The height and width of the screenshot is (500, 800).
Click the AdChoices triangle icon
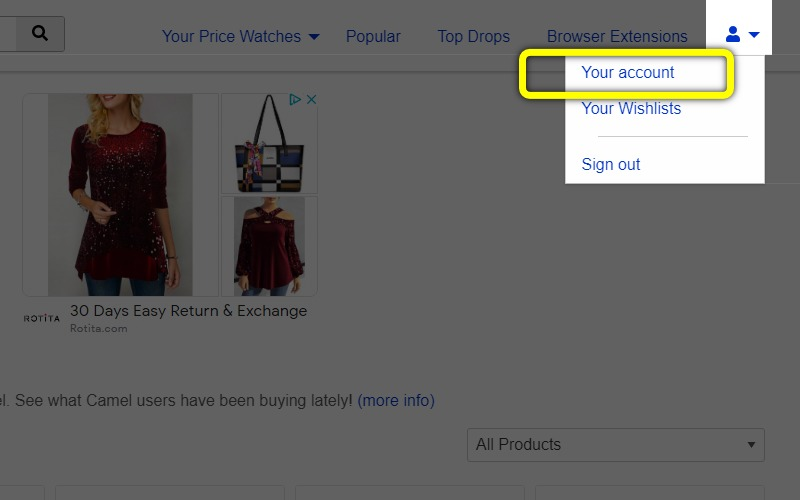pyautogui.click(x=295, y=100)
